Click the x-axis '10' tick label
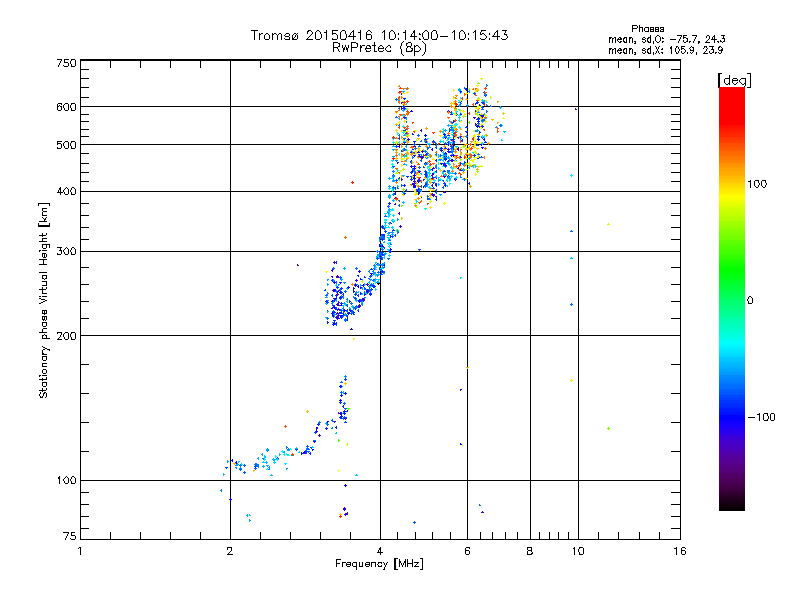Viewport: 800px width, 600px height. [578, 551]
